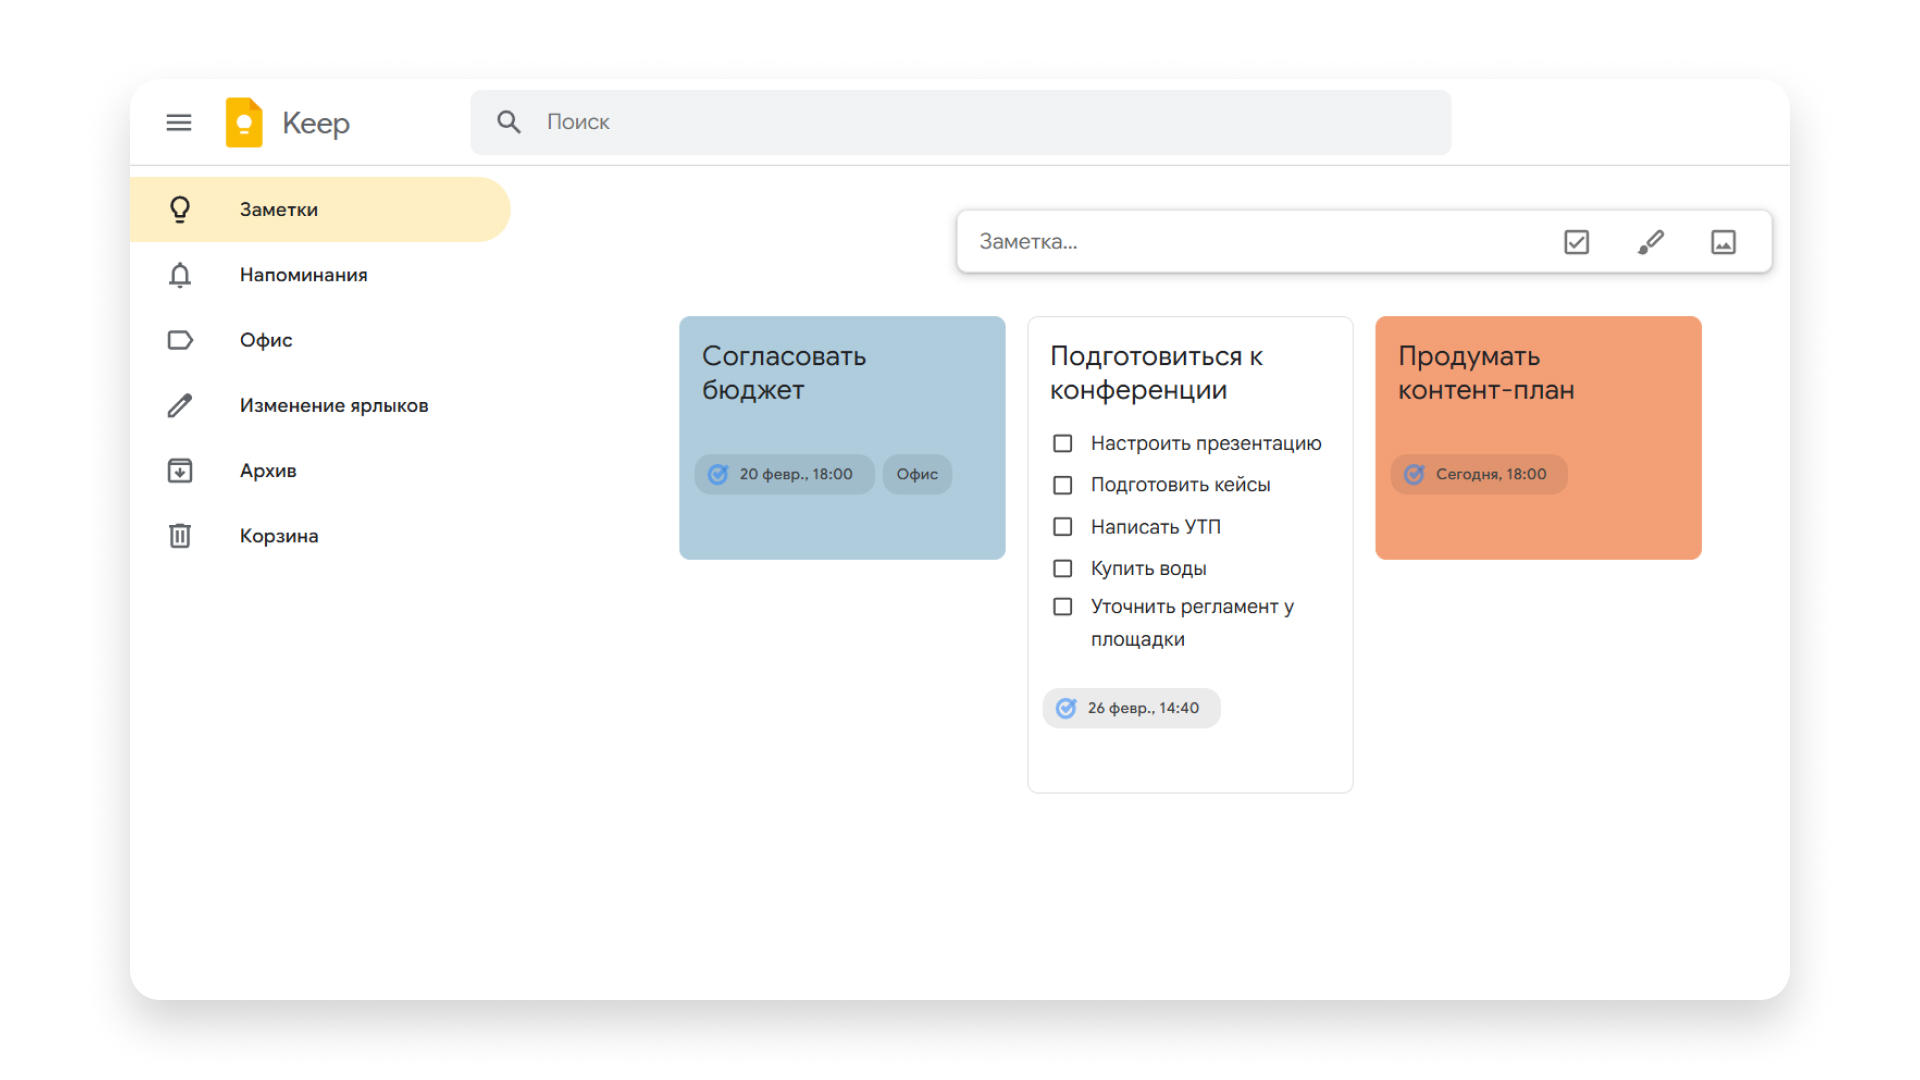
Task: Switch to the Офис label section
Action: point(265,340)
